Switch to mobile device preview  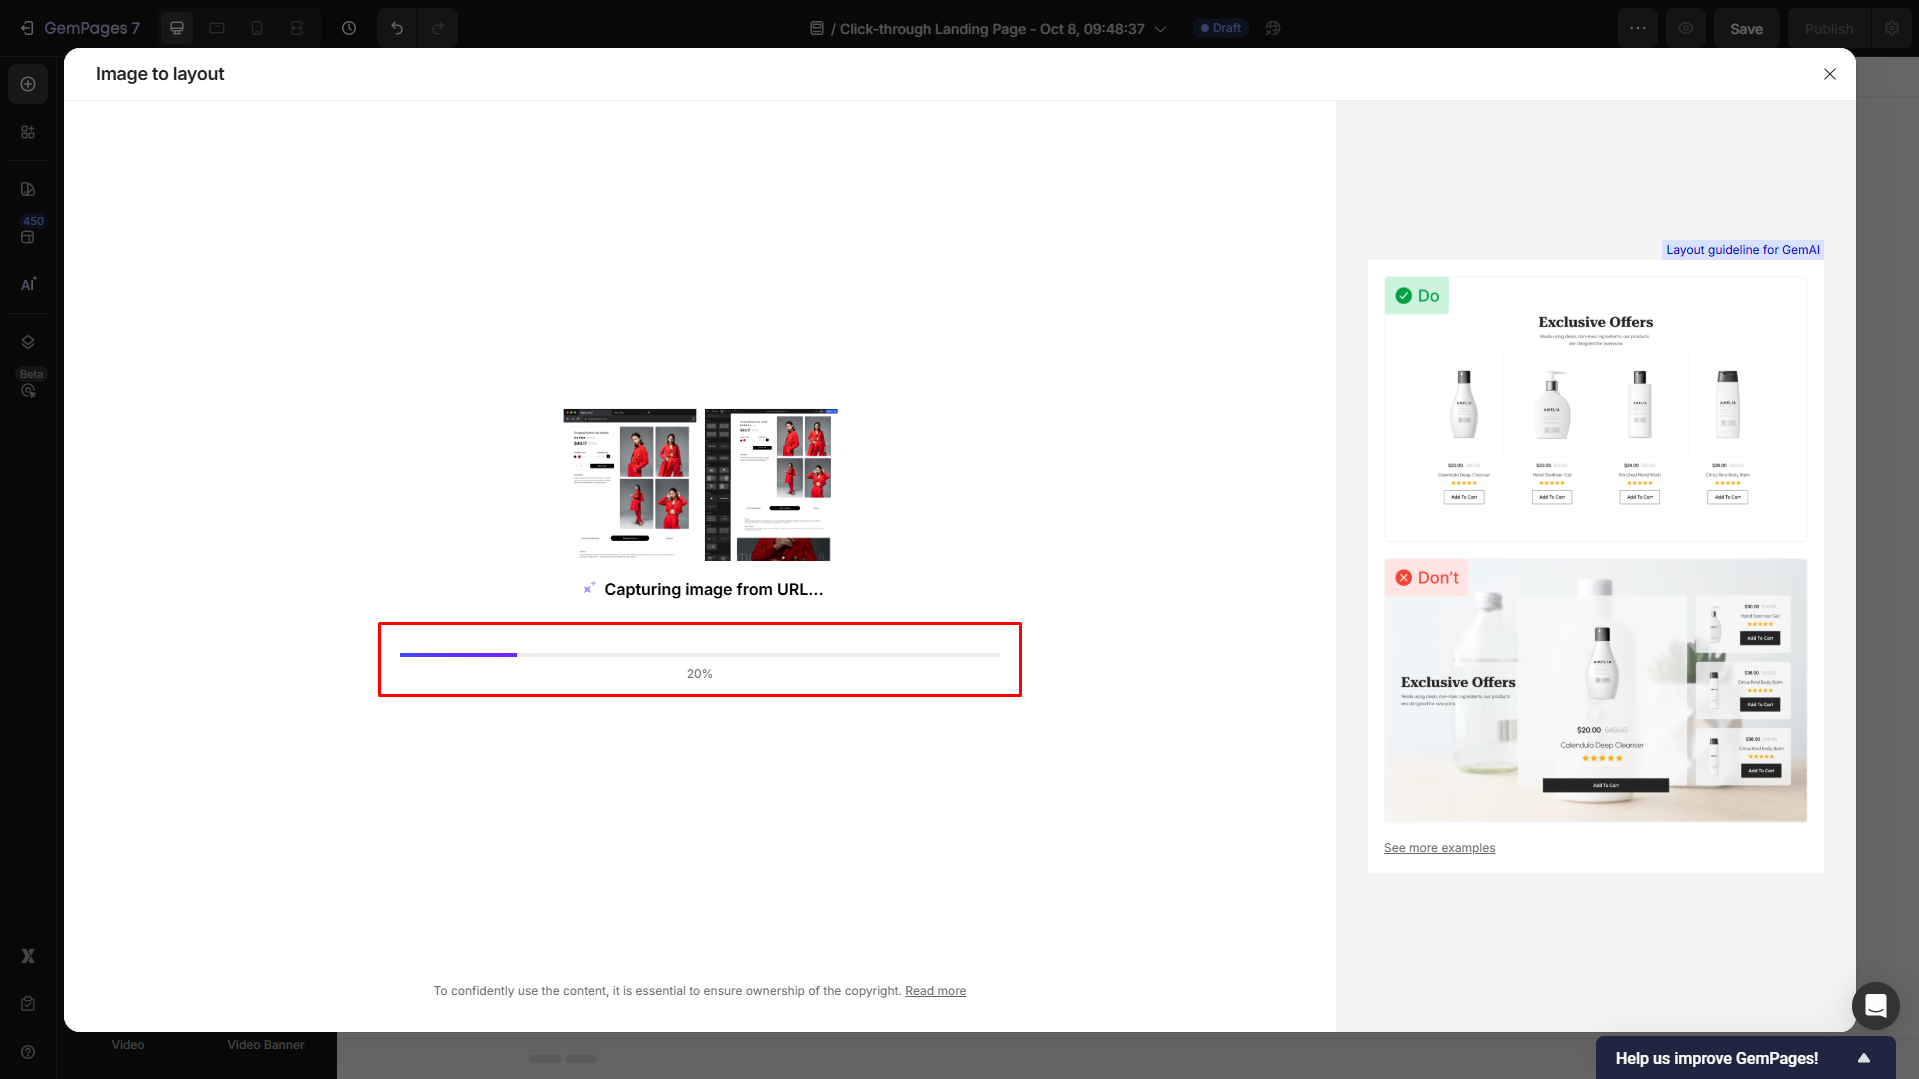coord(257,28)
